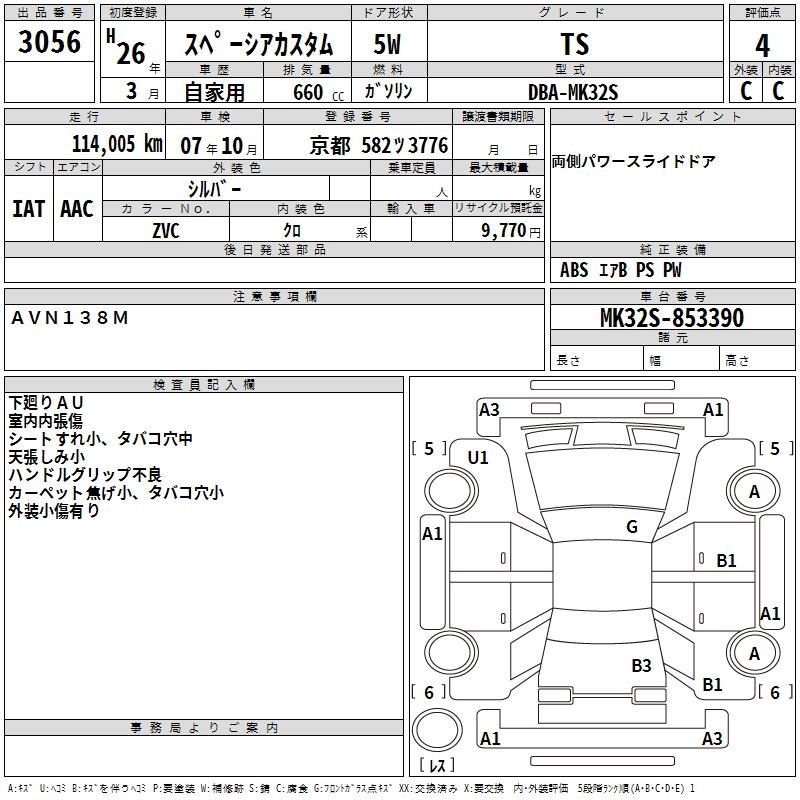Click air conditioner value AAC
Viewport: 800px width, 800px height.
77,209
